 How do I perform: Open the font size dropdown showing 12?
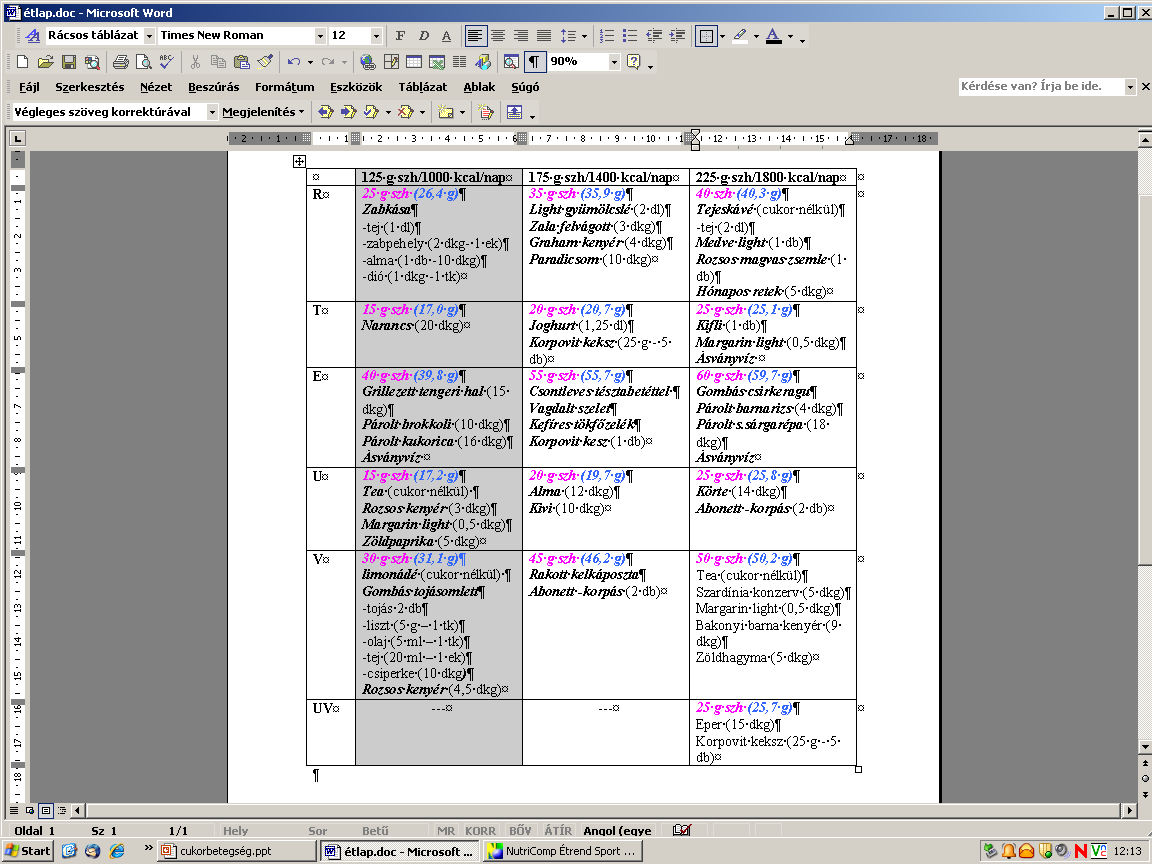click(x=376, y=35)
